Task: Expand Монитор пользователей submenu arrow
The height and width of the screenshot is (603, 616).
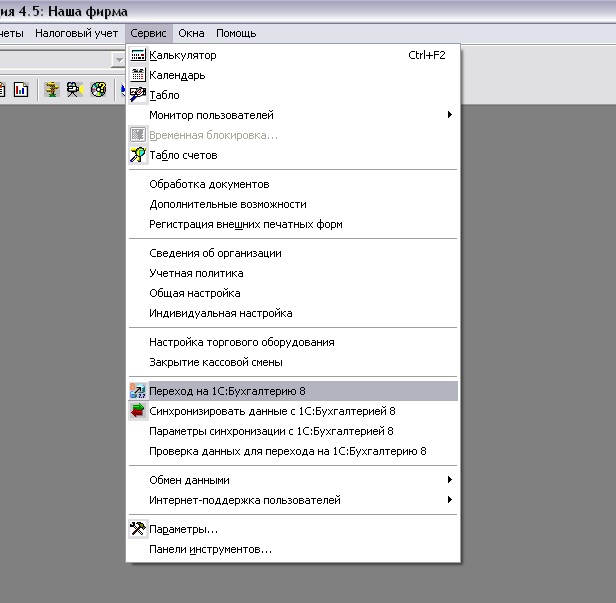Action: [449, 115]
